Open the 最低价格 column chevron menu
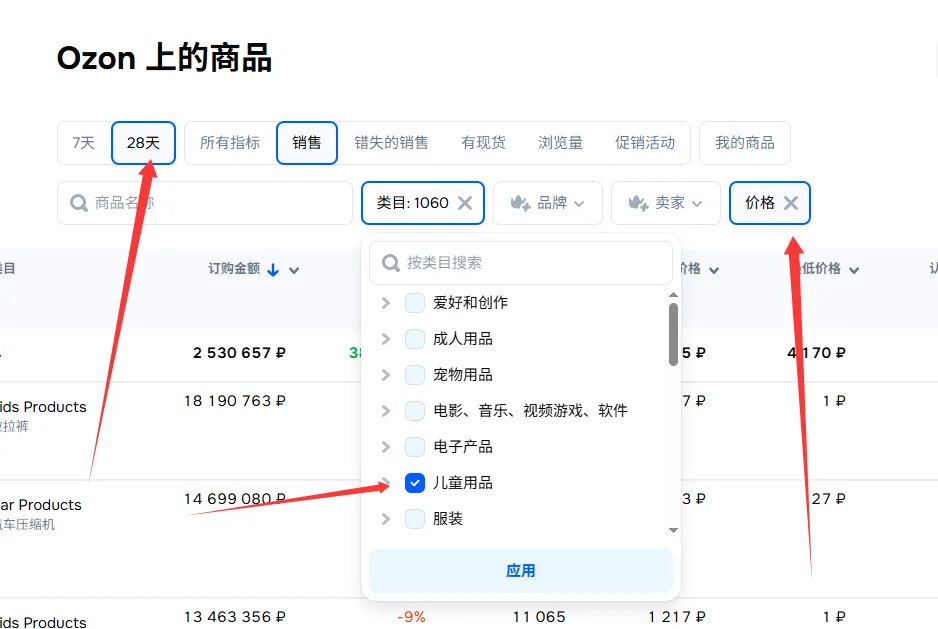 coord(854,271)
